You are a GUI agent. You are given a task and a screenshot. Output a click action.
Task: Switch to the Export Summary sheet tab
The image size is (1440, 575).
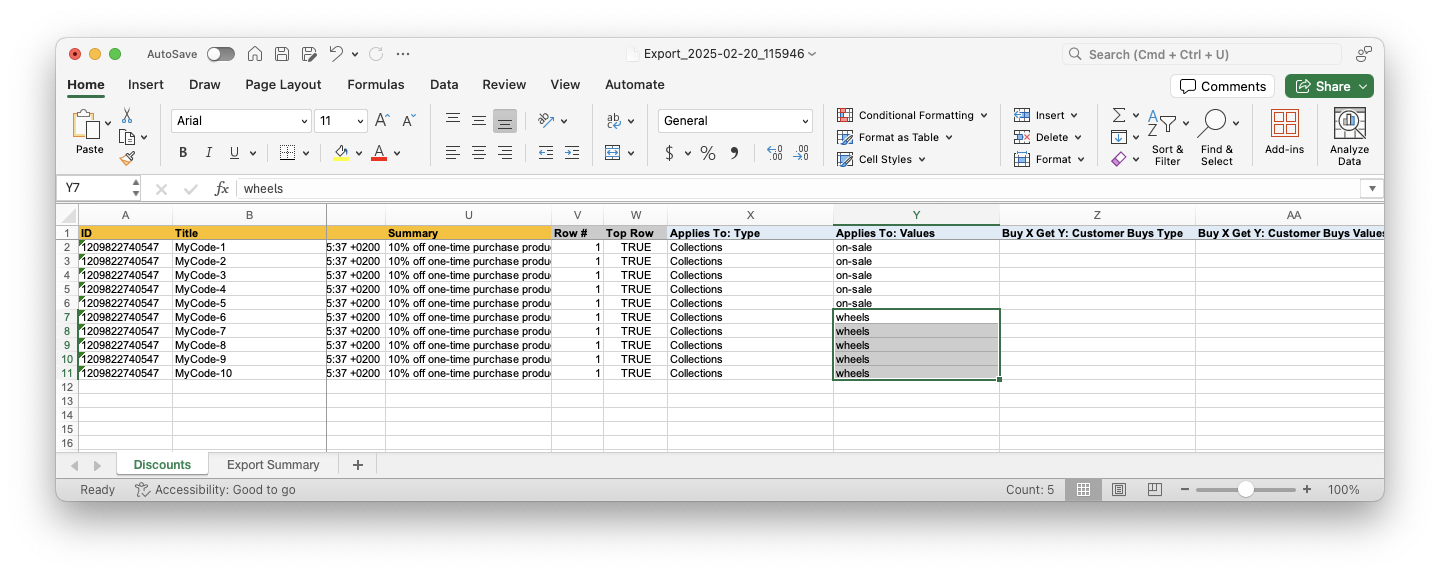pos(273,465)
